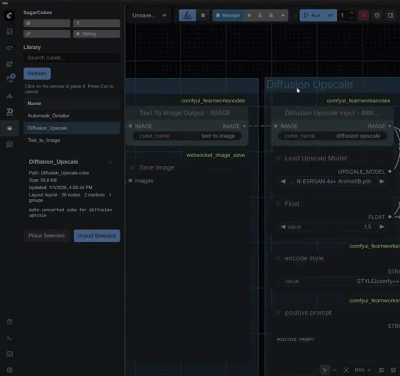Click the Name column header in the library list

(x=34, y=103)
